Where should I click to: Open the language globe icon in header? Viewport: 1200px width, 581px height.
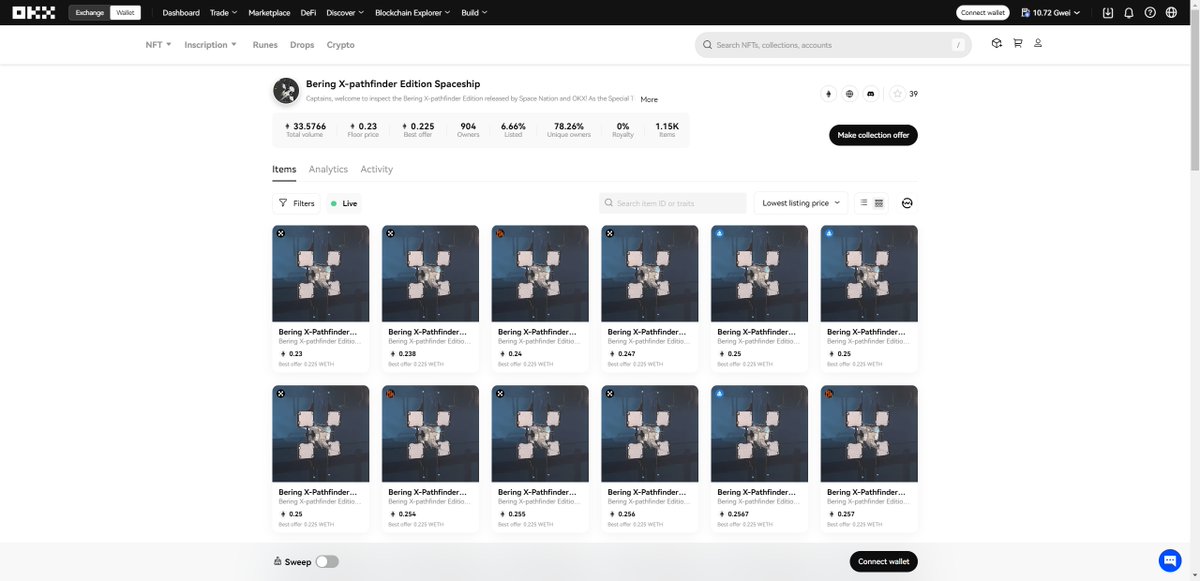click(1171, 13)
